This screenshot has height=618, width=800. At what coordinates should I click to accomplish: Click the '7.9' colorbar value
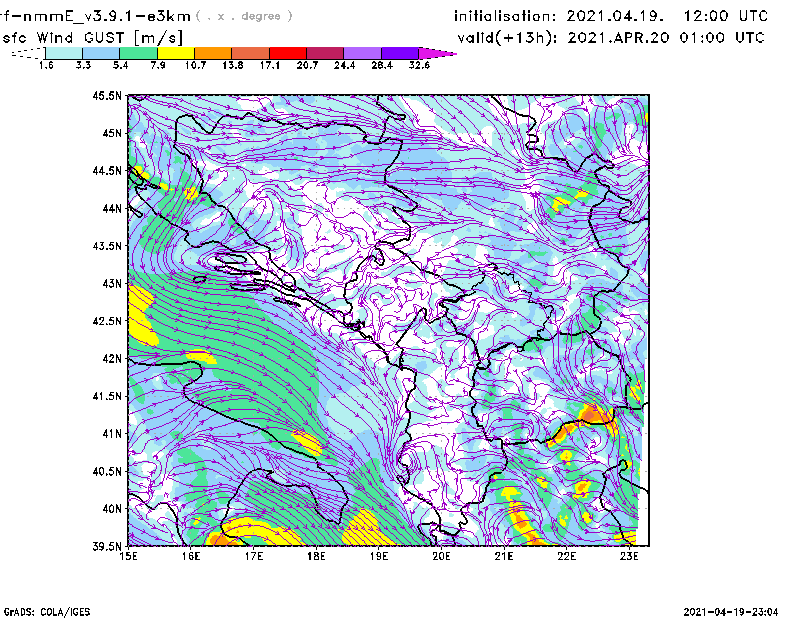pyautogui.click(x=158, y=65)
